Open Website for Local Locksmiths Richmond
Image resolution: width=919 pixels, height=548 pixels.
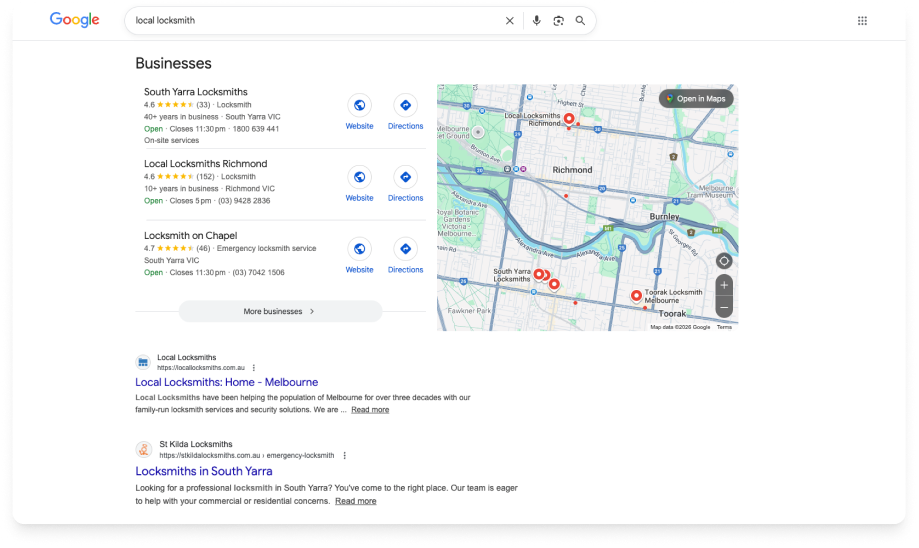click(x=359, y=184)
